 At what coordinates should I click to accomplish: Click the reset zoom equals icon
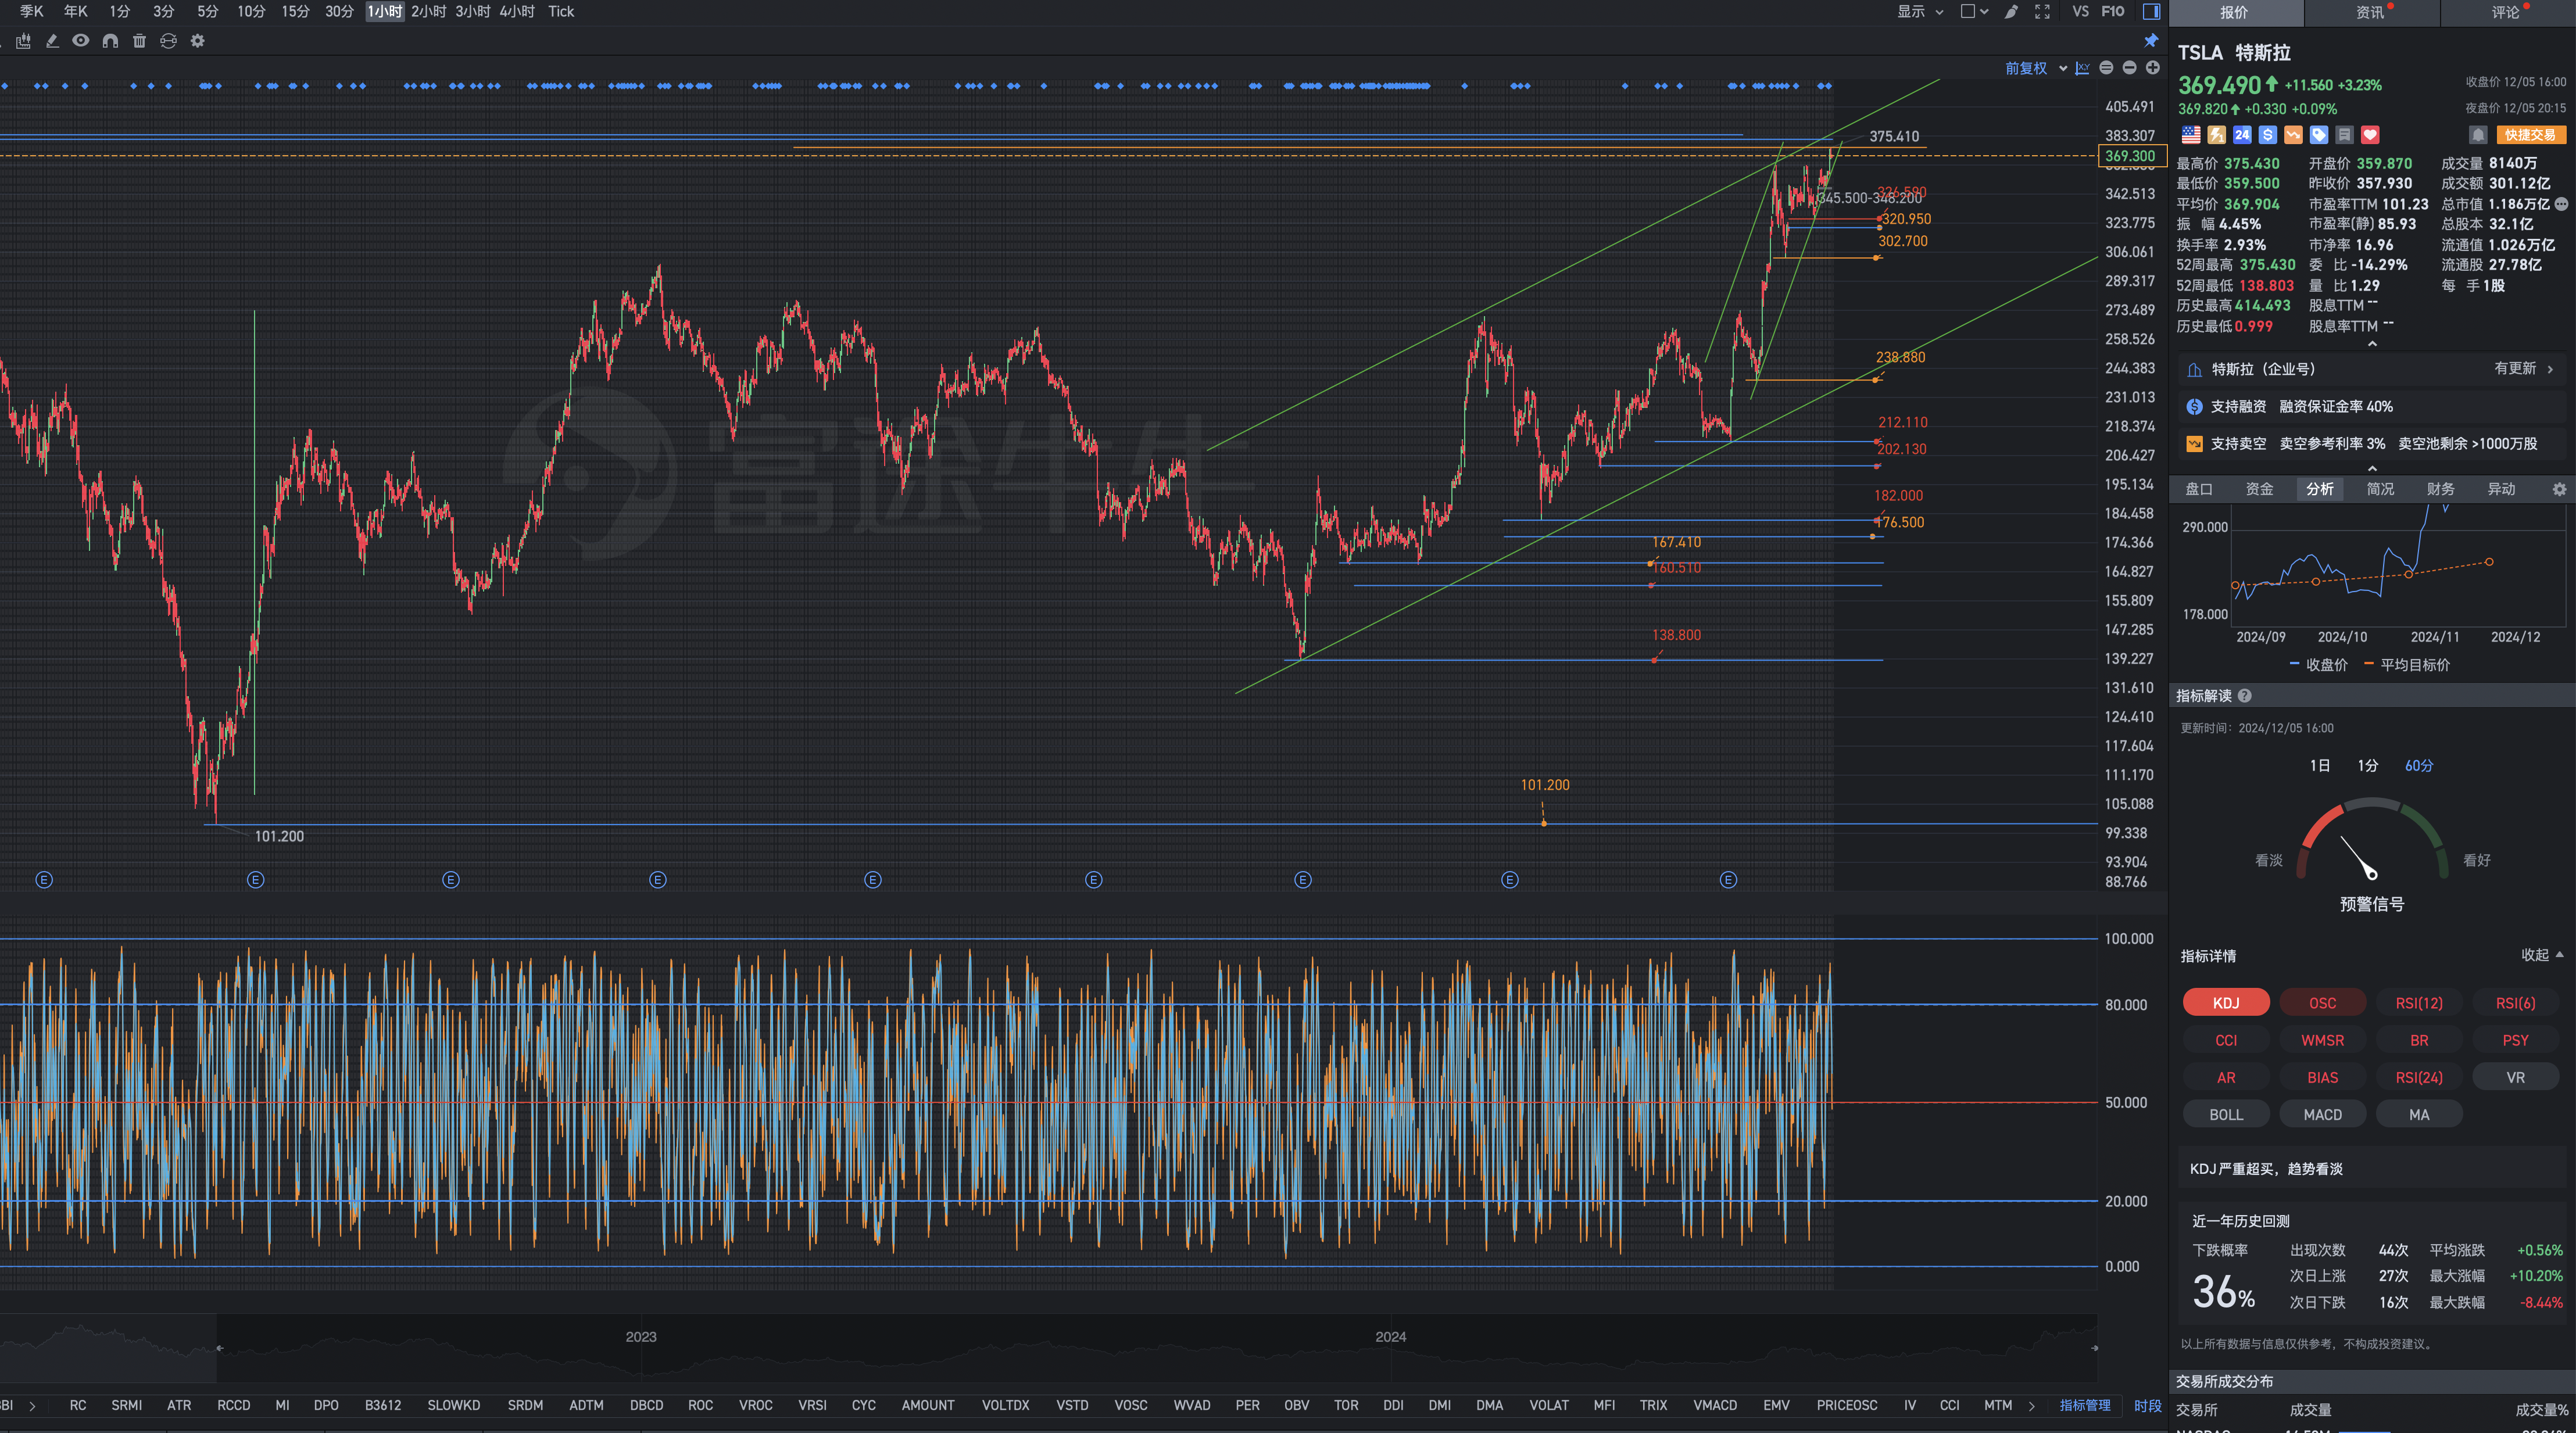point(2106,68)
